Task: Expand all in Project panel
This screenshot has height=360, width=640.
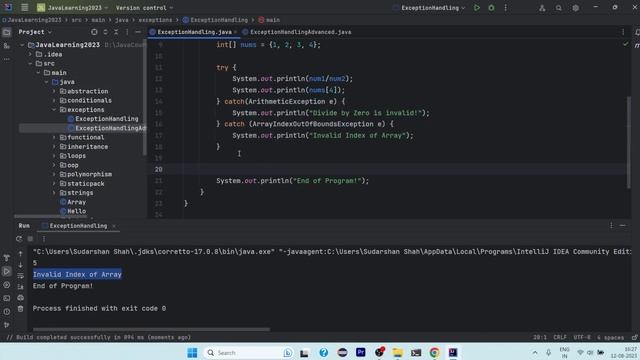Action: pos(105,32)
